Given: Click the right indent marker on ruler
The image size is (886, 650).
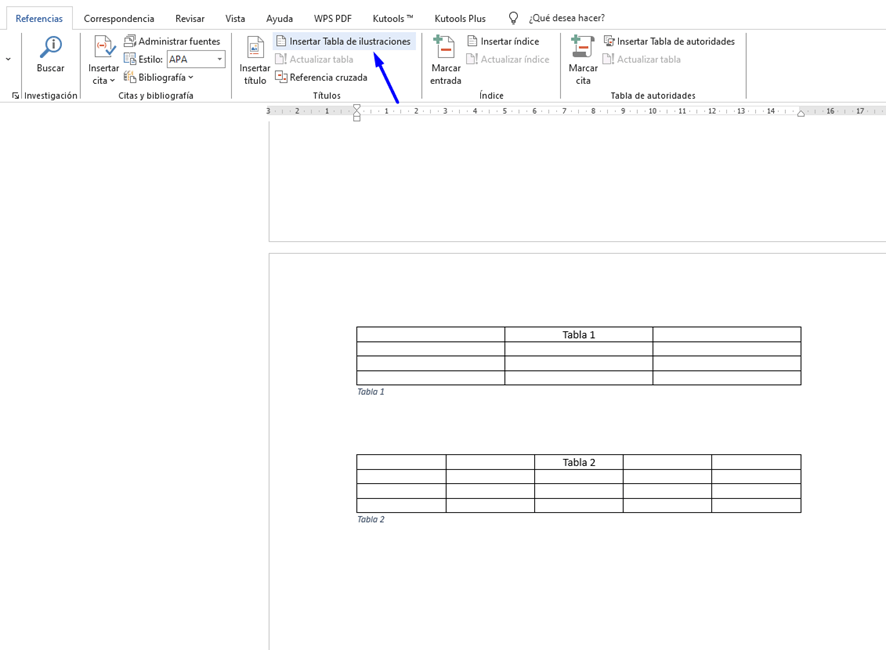Looking at the screenshot, I should point(801,114).
